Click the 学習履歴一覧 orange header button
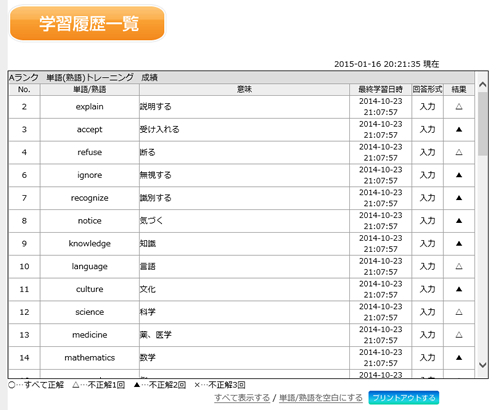The image size is (500, 410). (87, 24)
